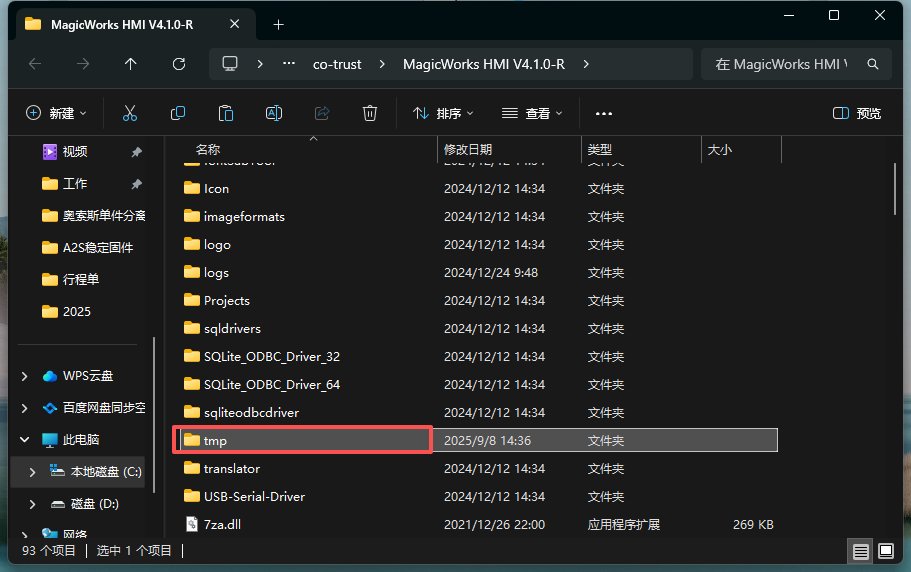Refresh the current folder view

click(x=179, y=64)
